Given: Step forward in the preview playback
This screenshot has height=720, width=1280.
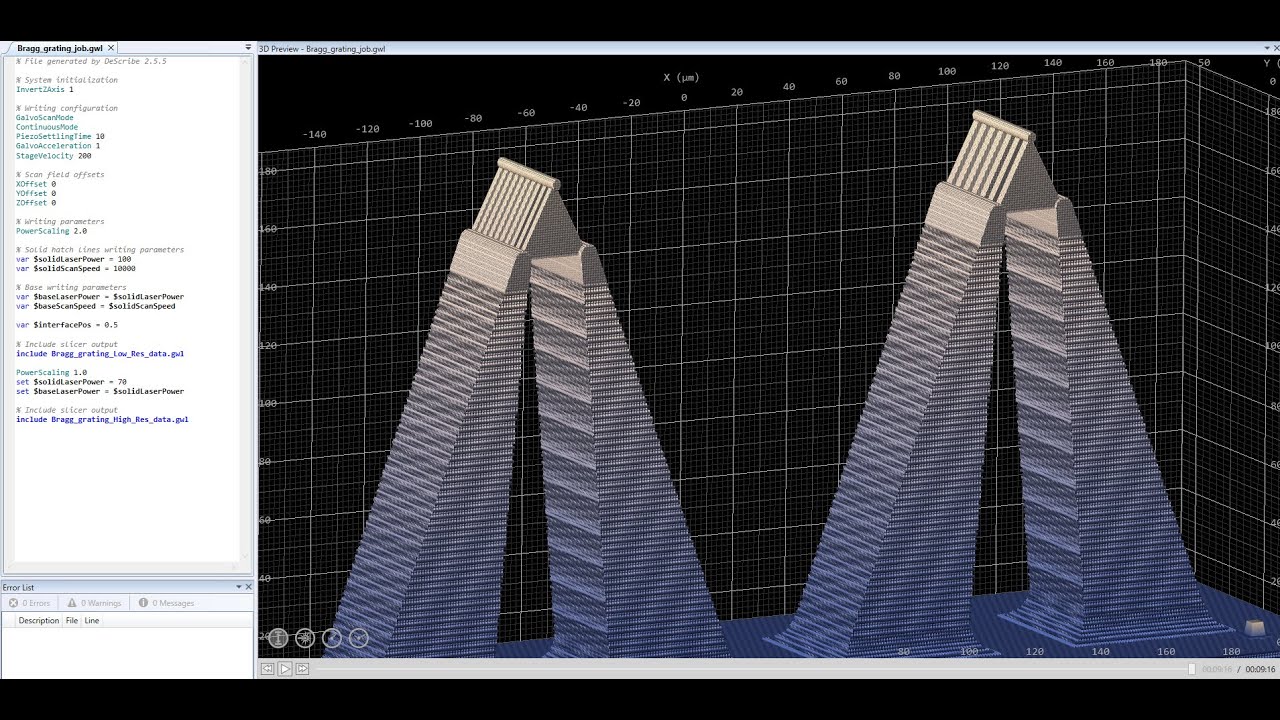Looking at the screenshot, I should pos(302,669).
